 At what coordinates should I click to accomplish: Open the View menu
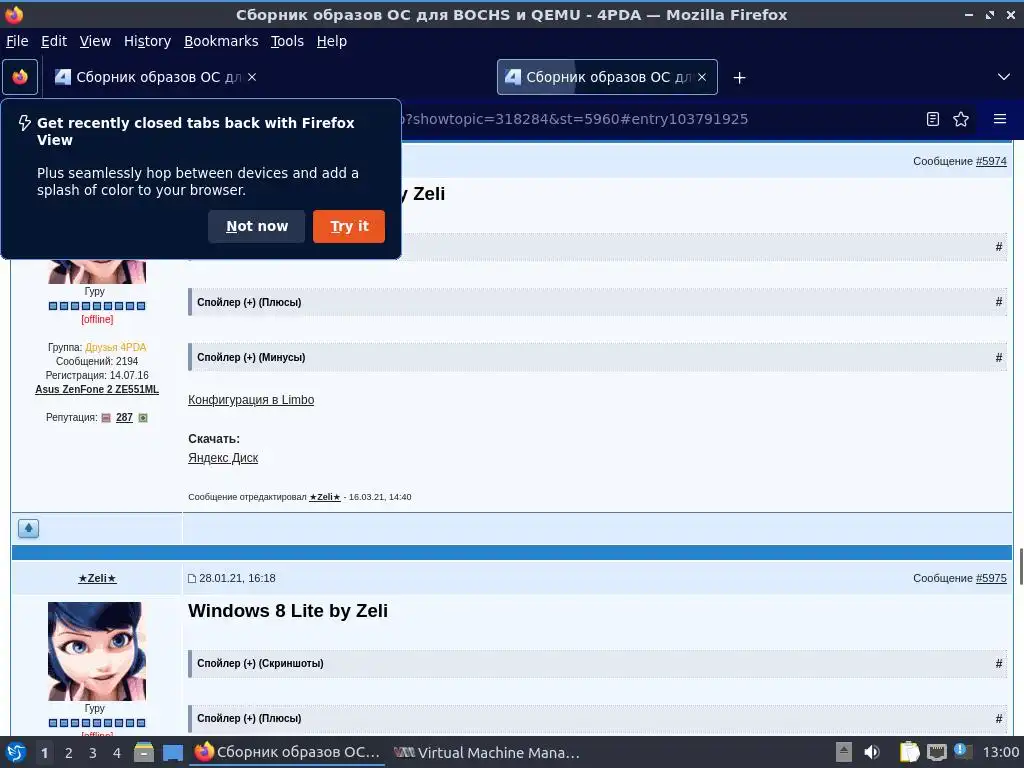coord(95,41)
